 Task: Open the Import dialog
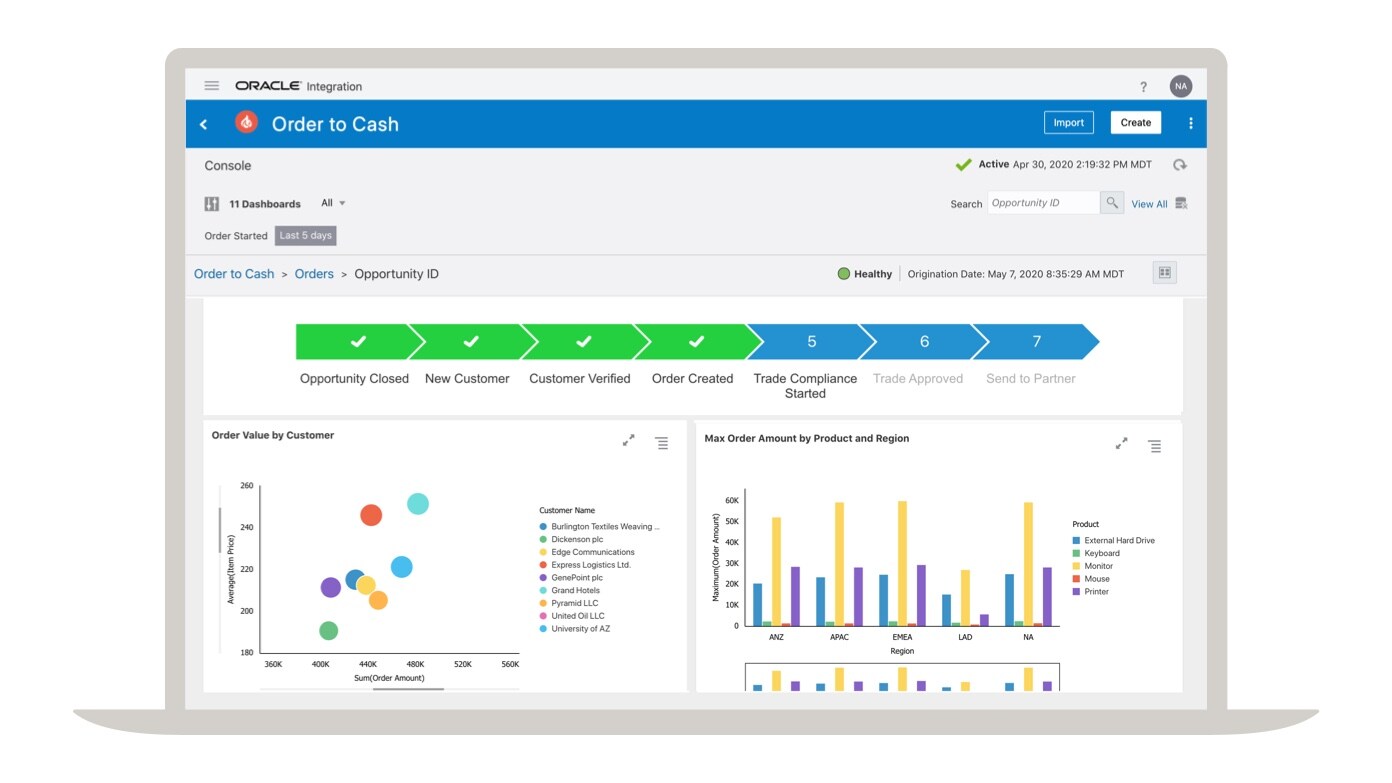(1068, 122)
